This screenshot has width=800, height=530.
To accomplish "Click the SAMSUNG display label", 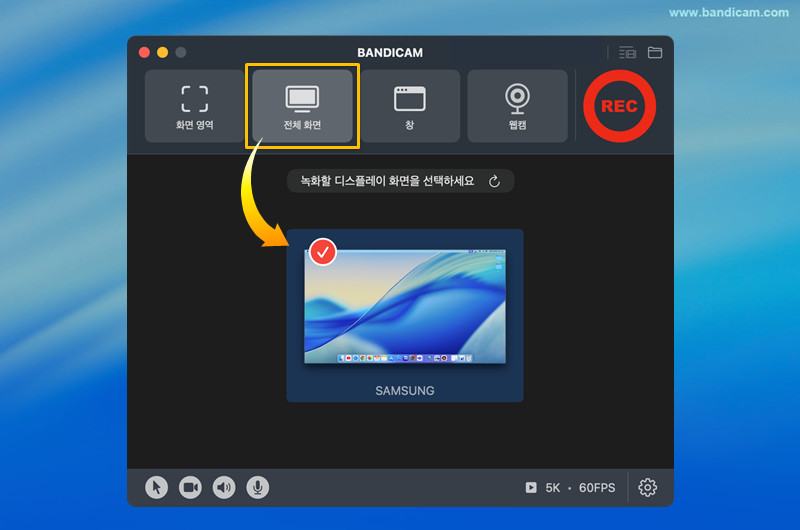I will (x=405, y=391).
